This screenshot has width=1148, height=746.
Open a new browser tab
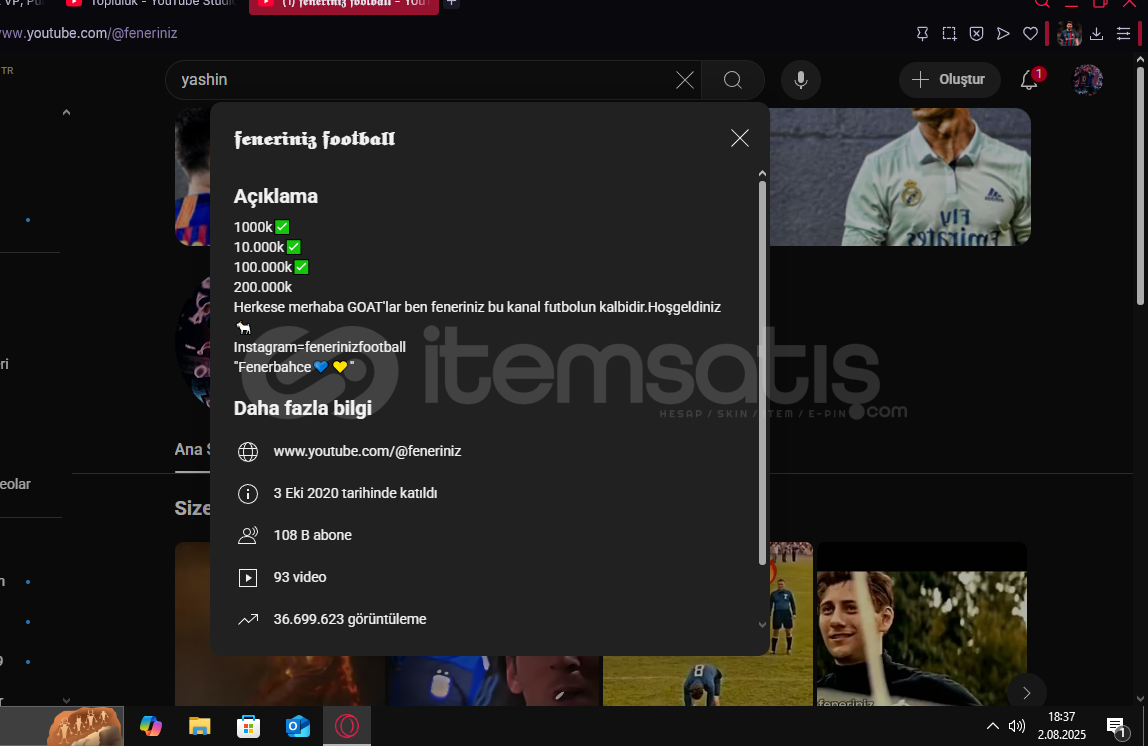pos(452,3)
